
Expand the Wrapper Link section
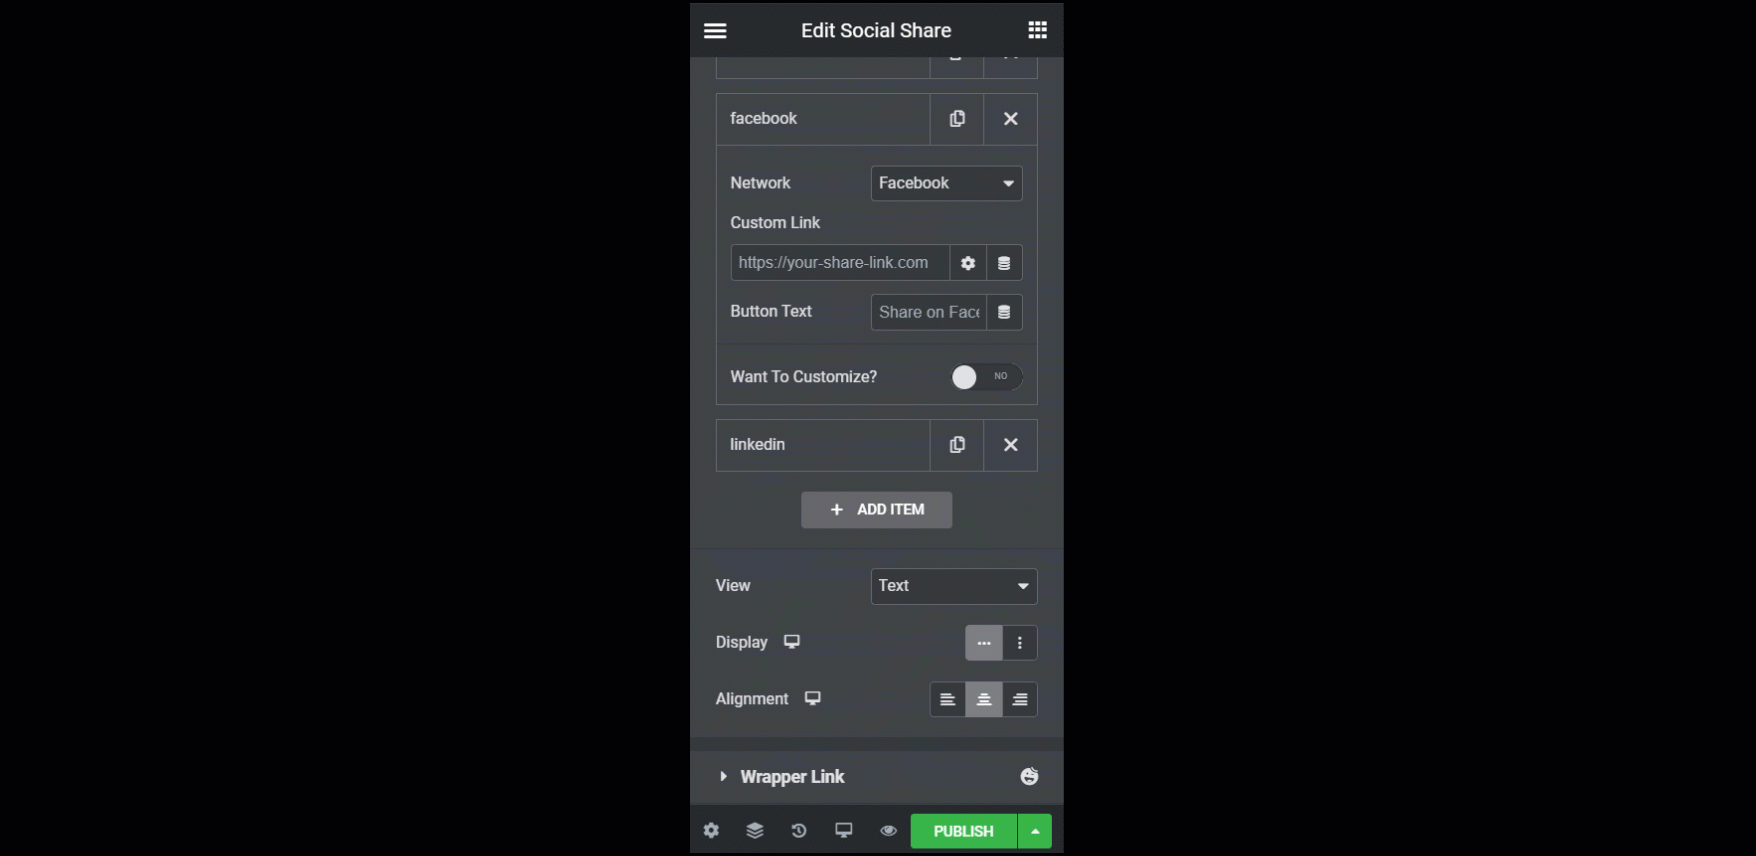point(876,777)
